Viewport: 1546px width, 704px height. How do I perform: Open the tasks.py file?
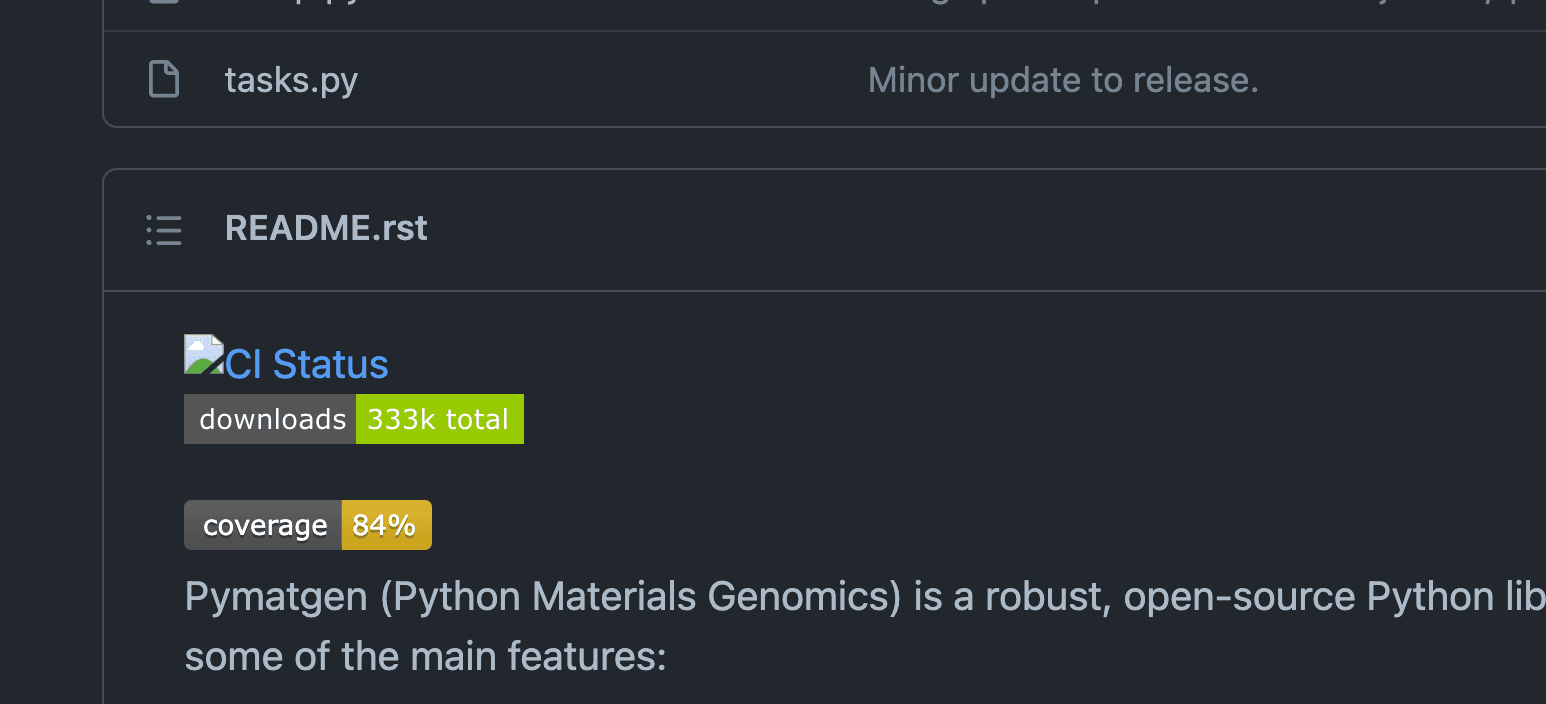click(x=291, y=80)
